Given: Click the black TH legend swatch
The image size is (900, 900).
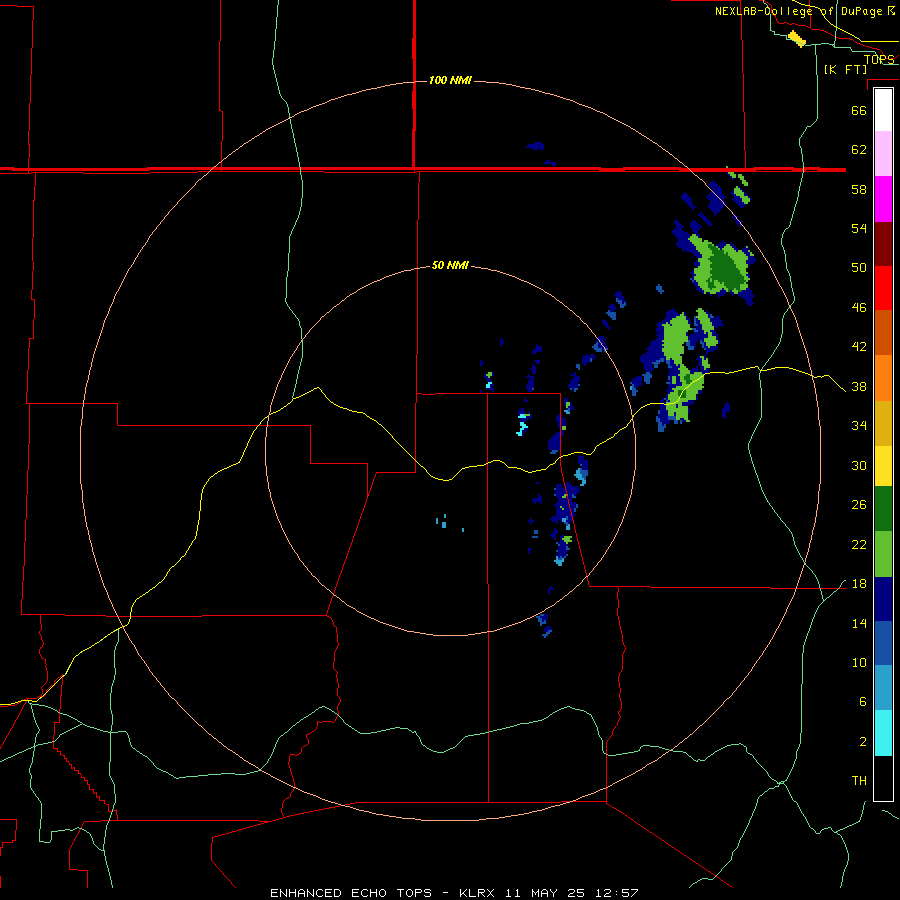Looking at the screenshot, I should [x=883, y=778].
